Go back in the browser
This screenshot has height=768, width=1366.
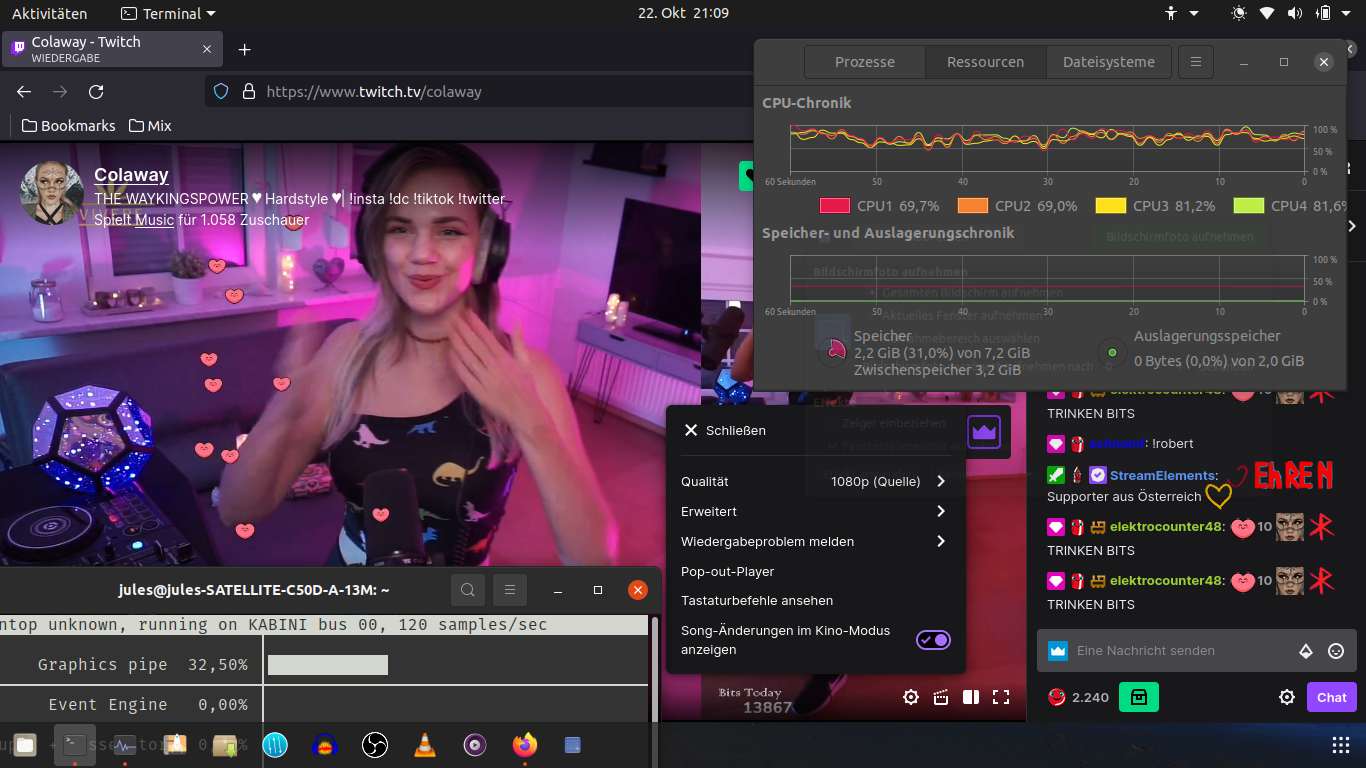(x=24, y=92)
